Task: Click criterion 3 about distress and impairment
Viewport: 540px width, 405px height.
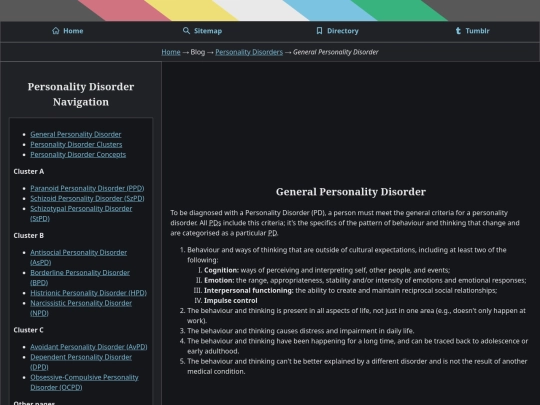Action: click(301, 331)
